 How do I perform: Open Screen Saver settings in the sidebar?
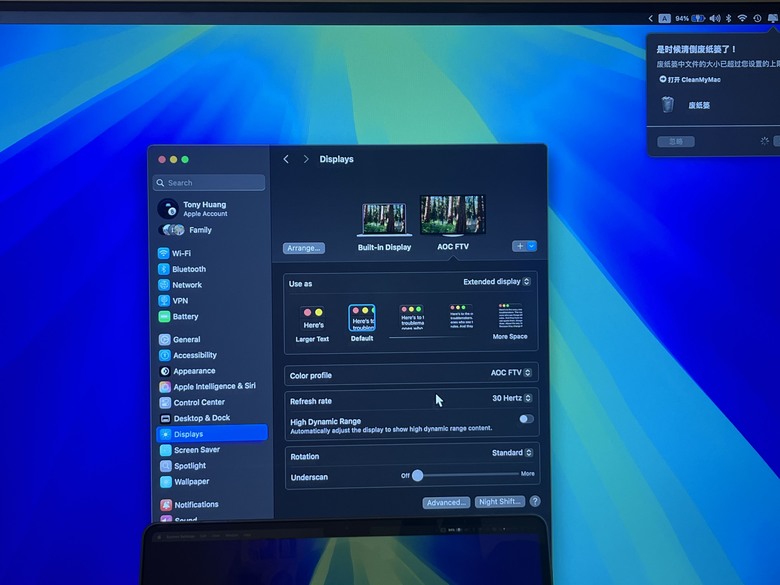pos(190,450)
